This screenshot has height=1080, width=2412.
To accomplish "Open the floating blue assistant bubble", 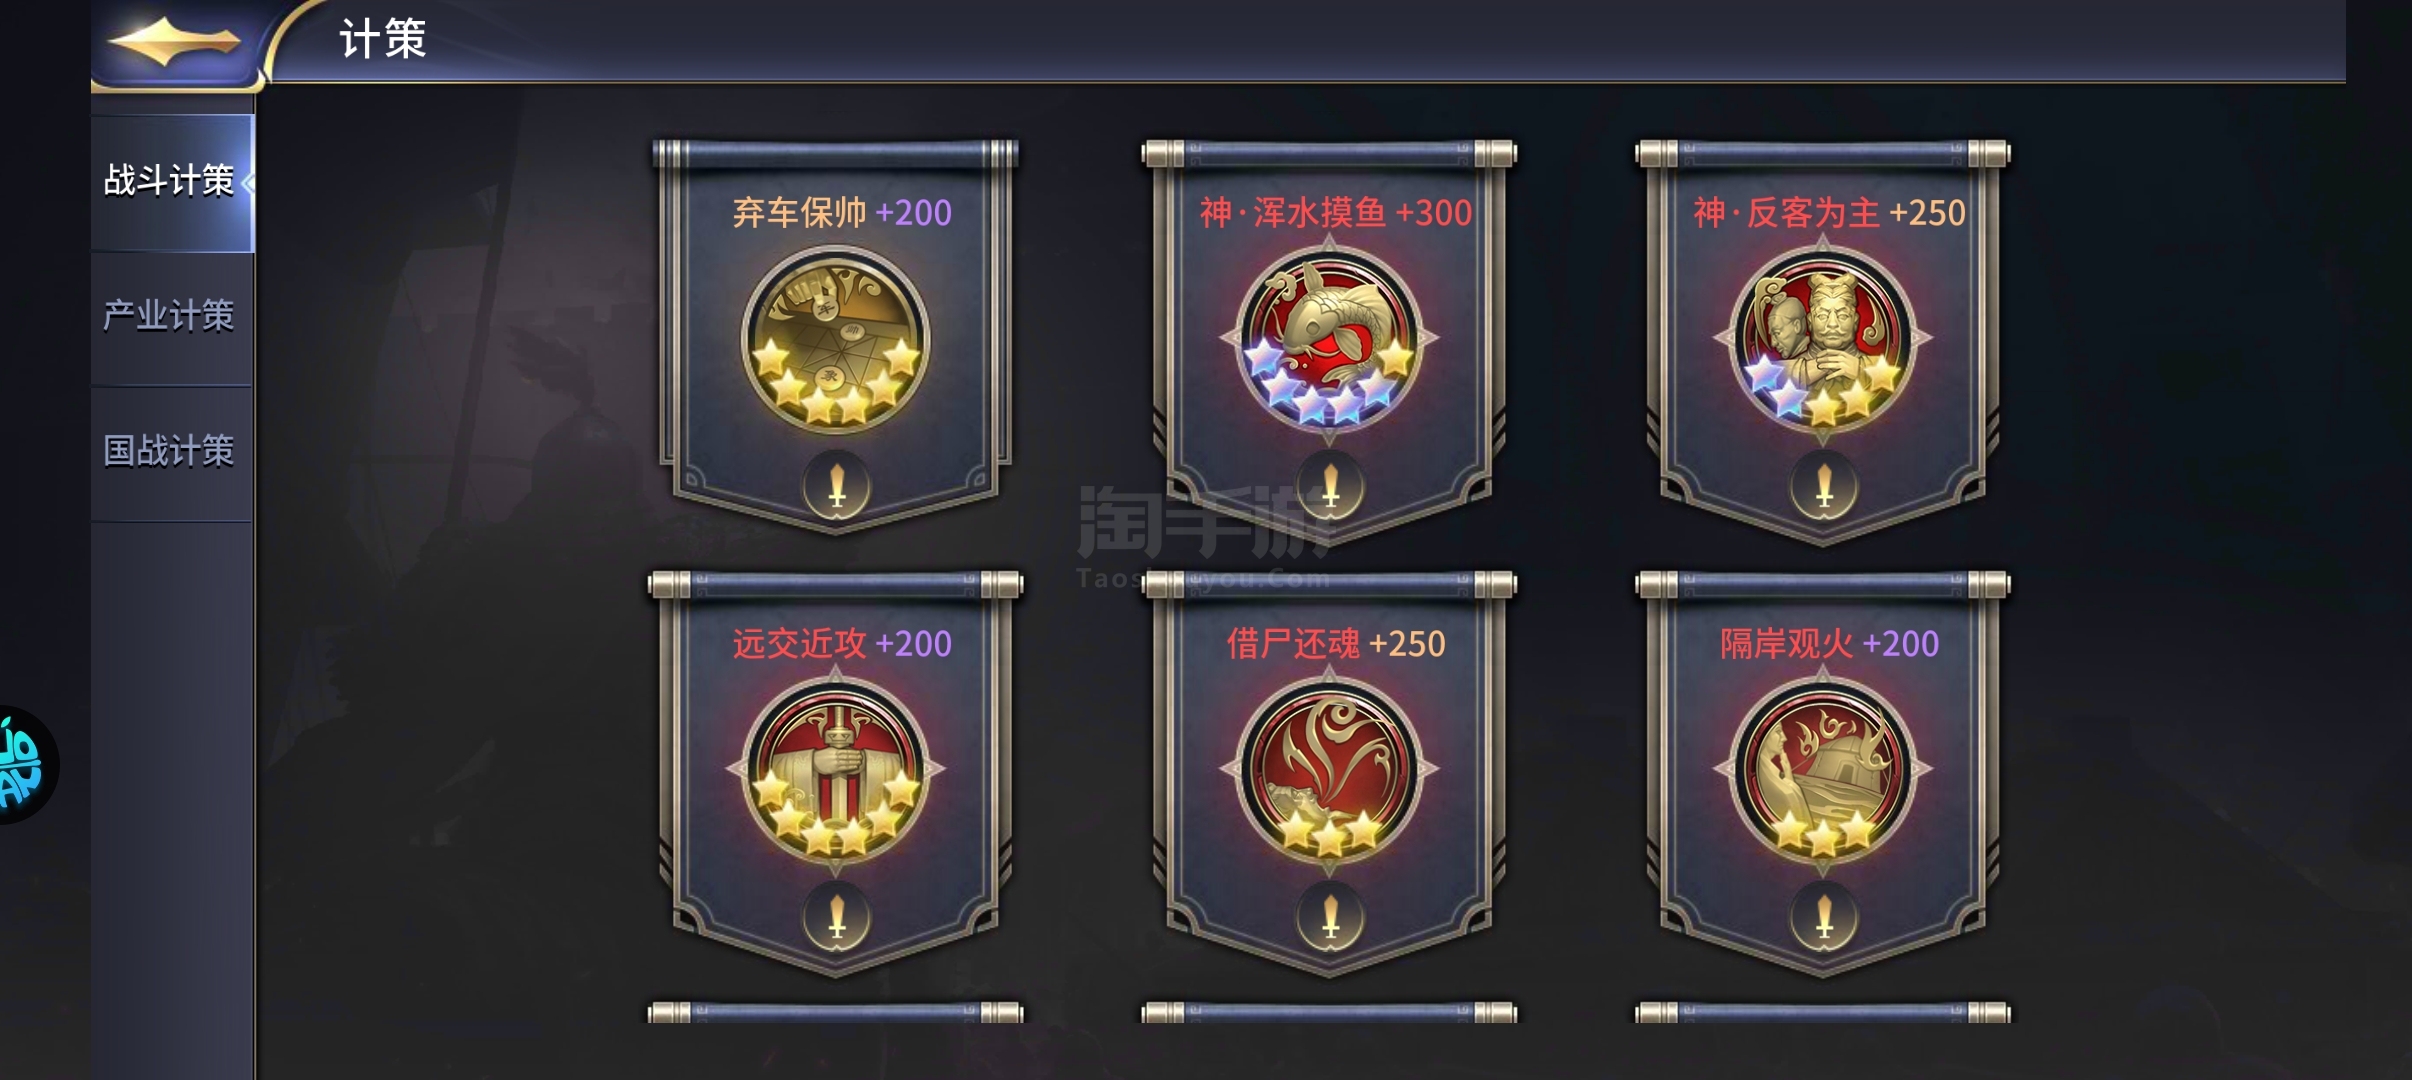I will tap(27, 765).
